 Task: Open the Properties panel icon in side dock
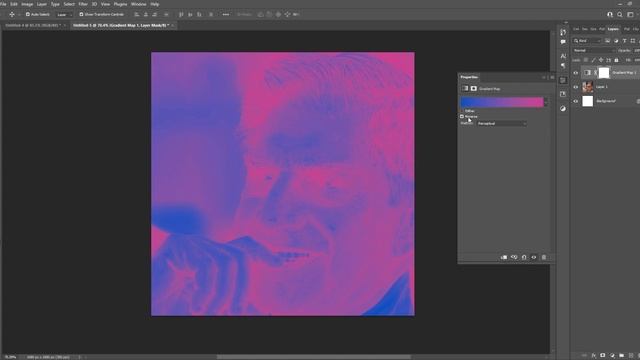coord(563,80)
